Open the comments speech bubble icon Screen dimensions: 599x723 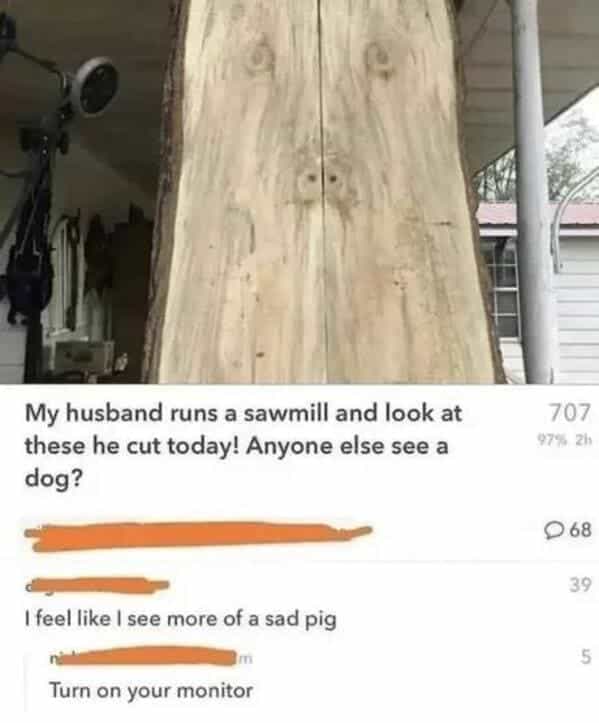(x=552, y=531)
